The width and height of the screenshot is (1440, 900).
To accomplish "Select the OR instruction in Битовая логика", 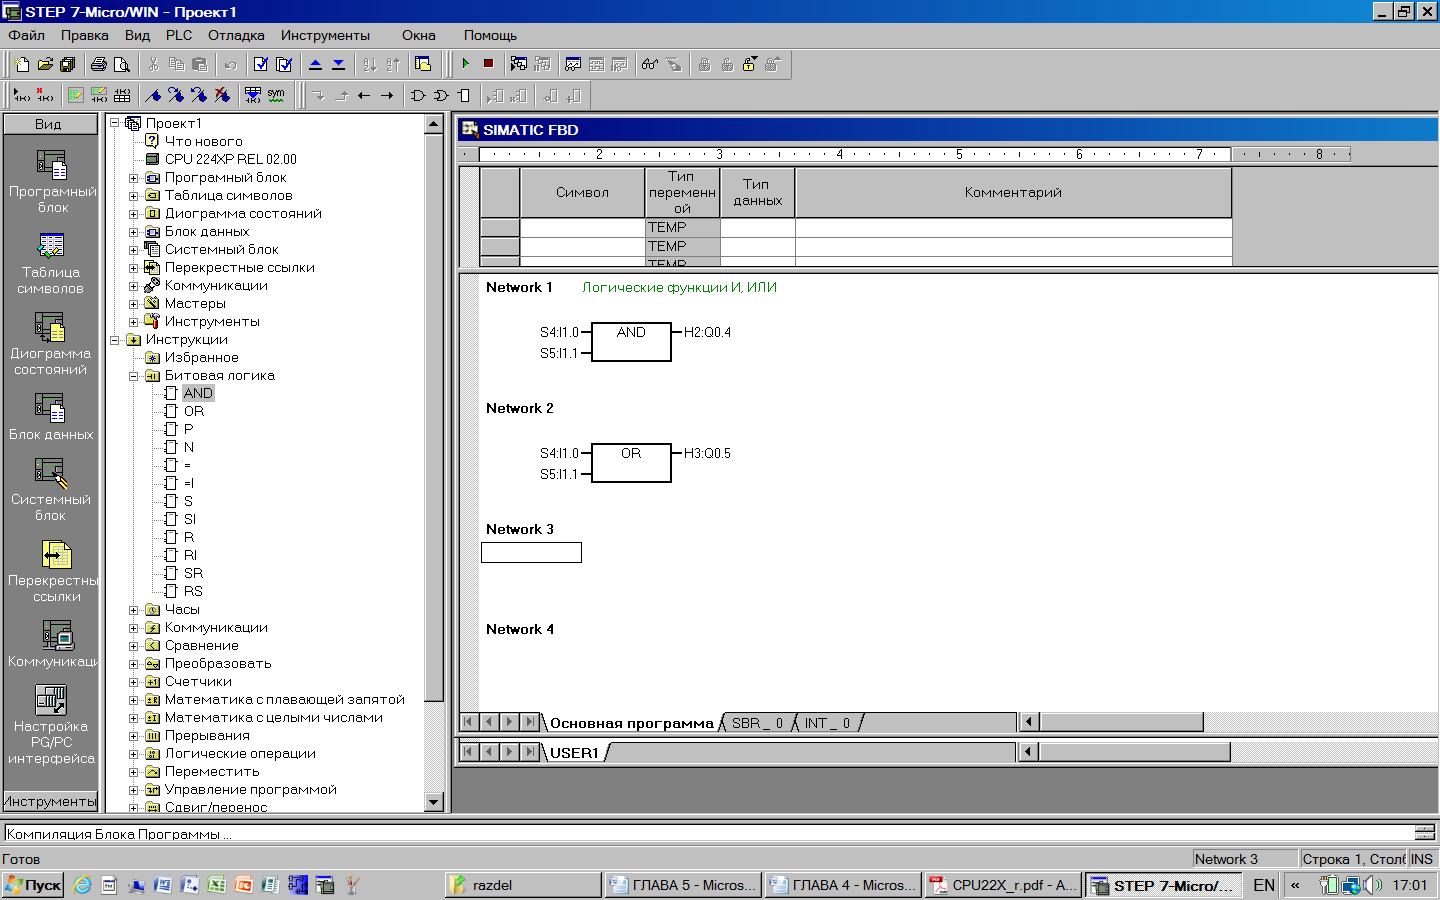I will click(x=194, y=412).
